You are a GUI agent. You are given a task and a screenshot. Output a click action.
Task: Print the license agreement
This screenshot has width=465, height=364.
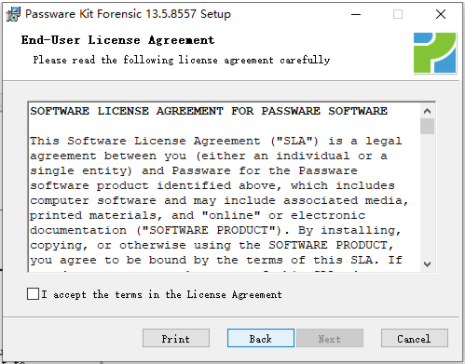(x=176, y=339)
